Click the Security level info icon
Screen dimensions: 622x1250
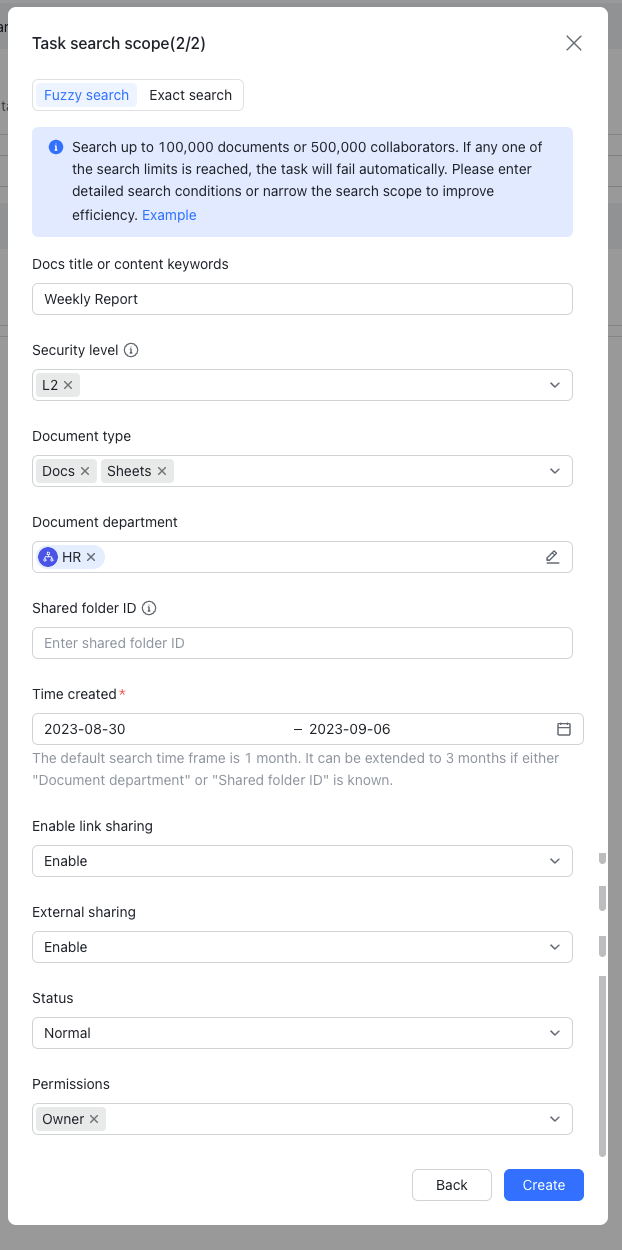[x=131, y=351]
